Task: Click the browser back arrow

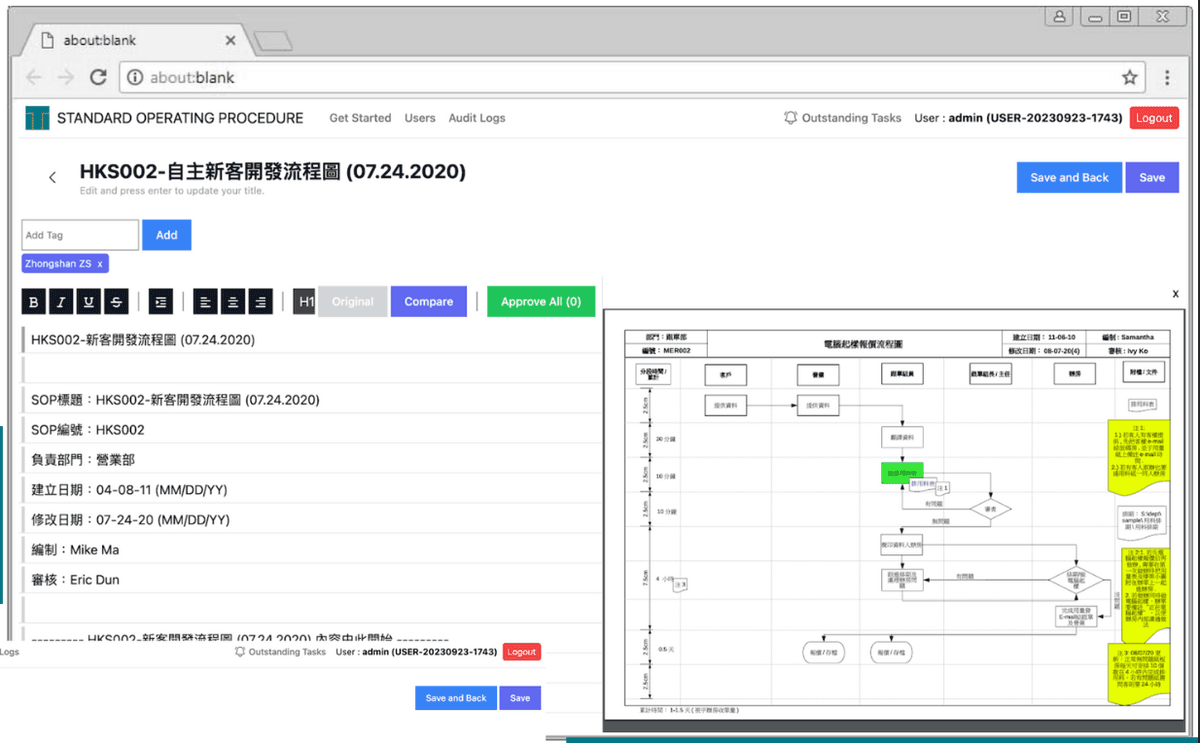Action: pos(34,78)
